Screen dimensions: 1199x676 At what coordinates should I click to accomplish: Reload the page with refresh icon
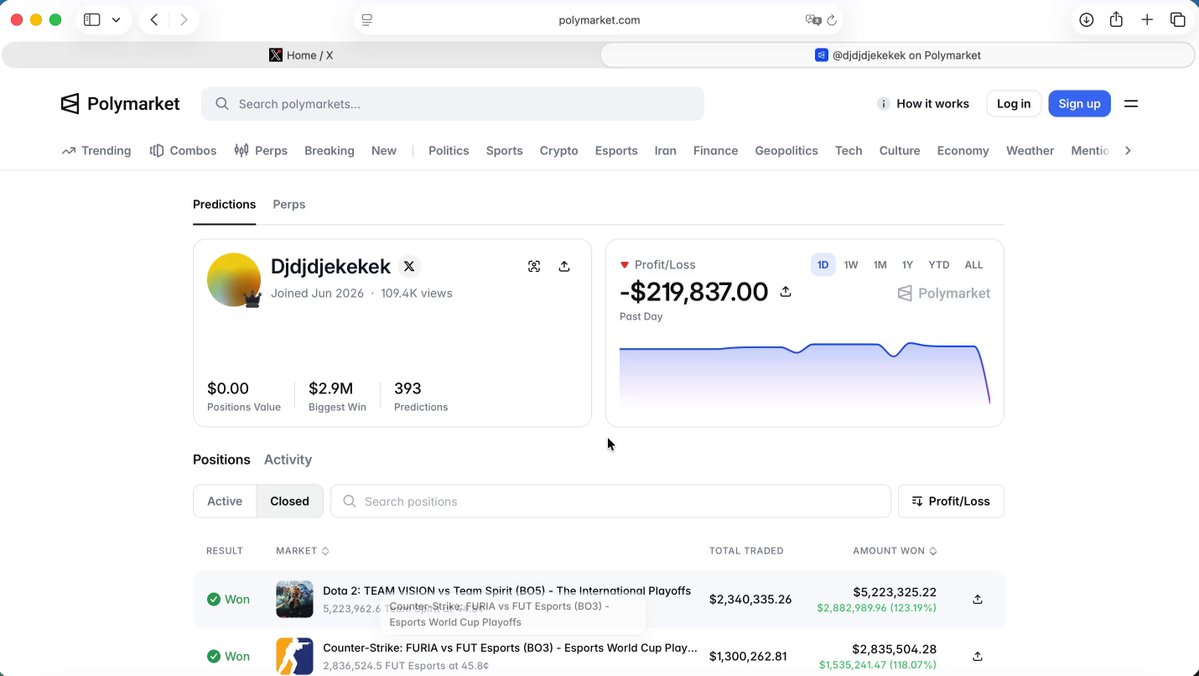pos(832,20)
